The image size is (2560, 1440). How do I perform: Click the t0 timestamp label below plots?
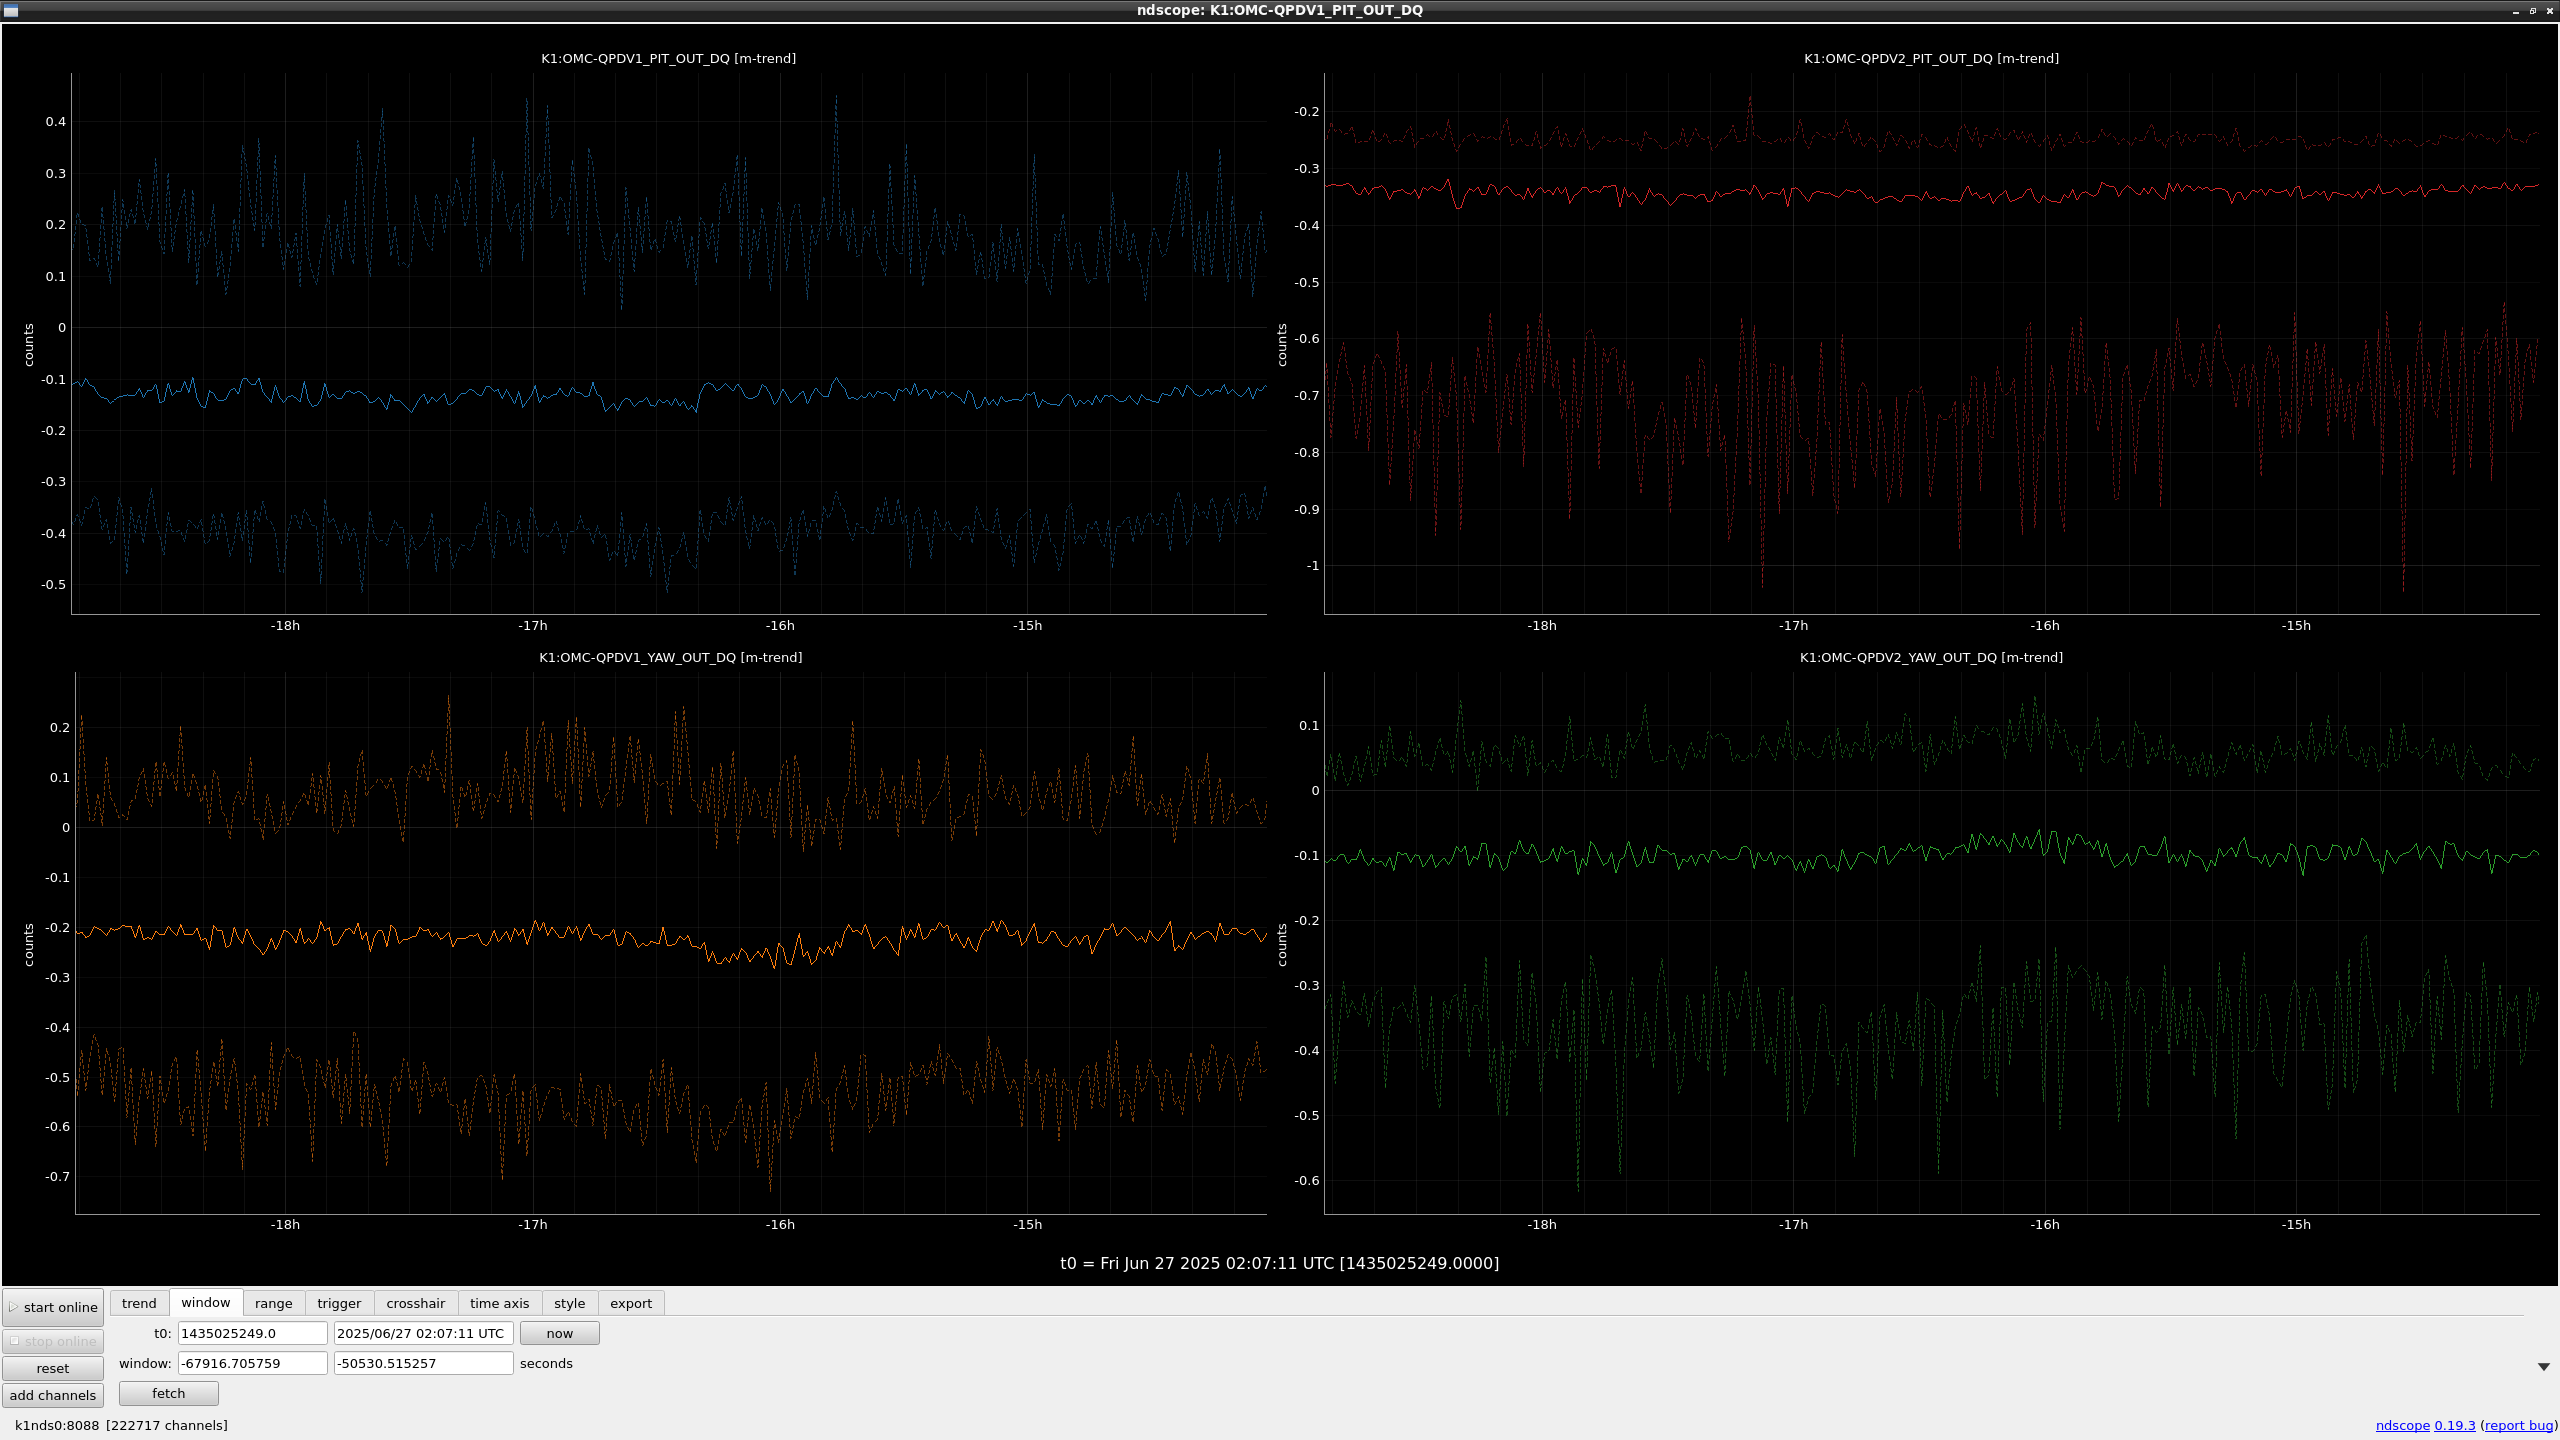[x=1279, y=1263]
